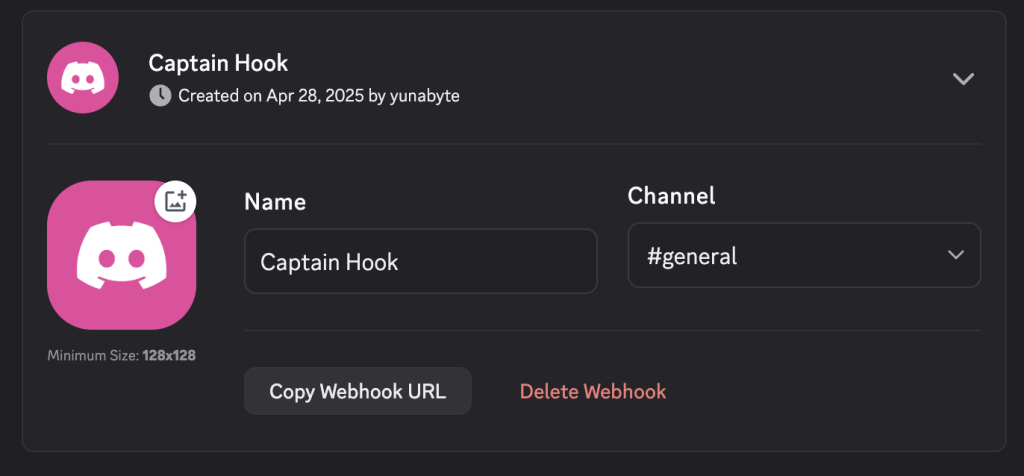The image size is (1024, 476).
Task: Click the bold 128x128 size text
Action: (169, 355)
